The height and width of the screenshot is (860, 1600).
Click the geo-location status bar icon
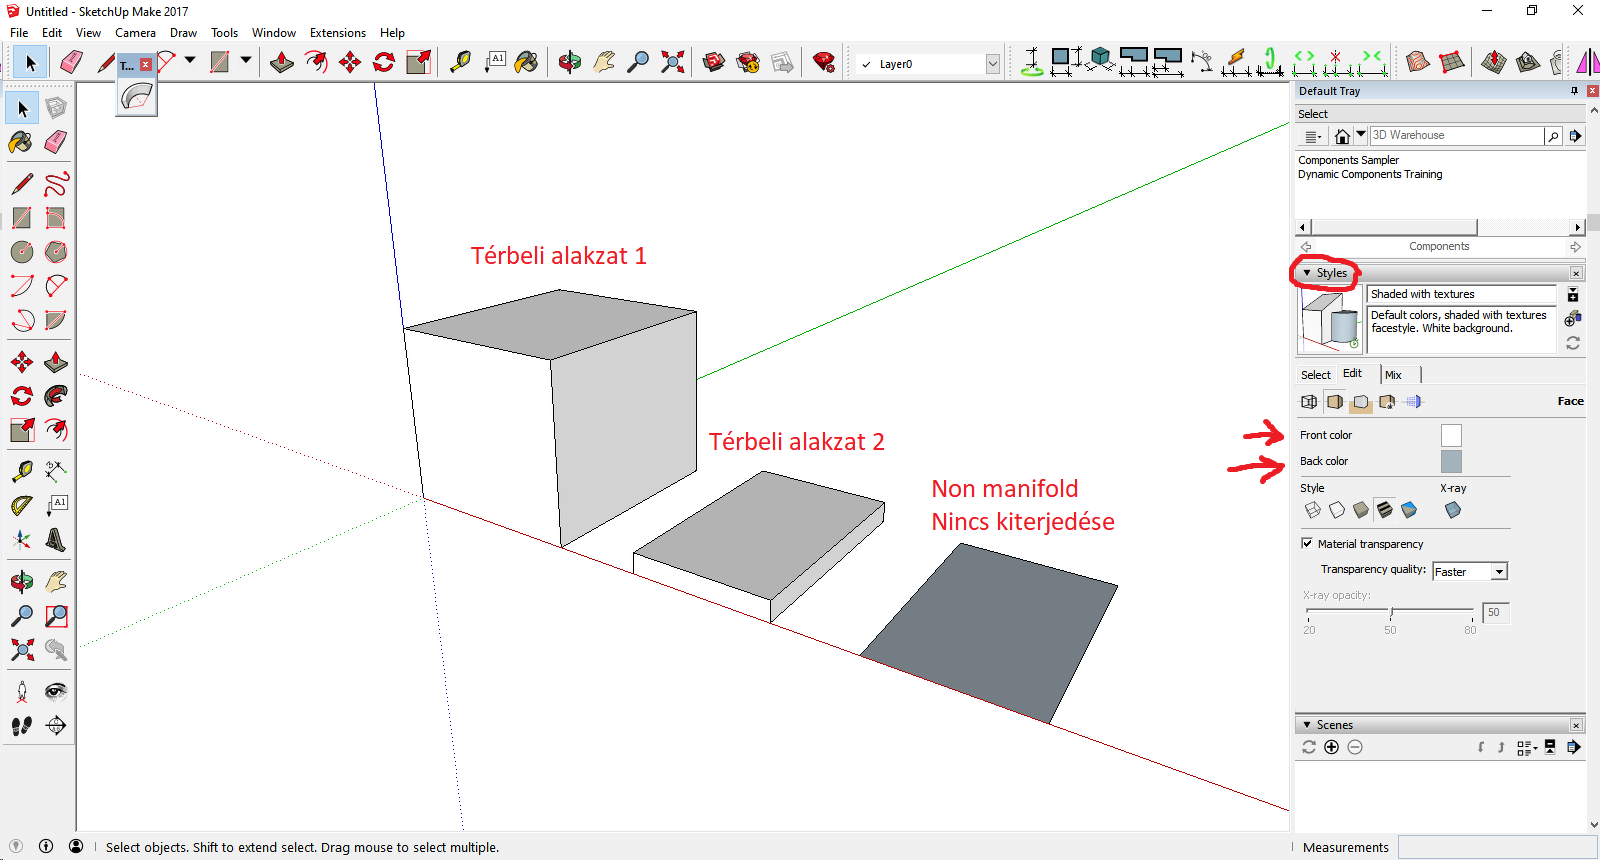[16, 846]
